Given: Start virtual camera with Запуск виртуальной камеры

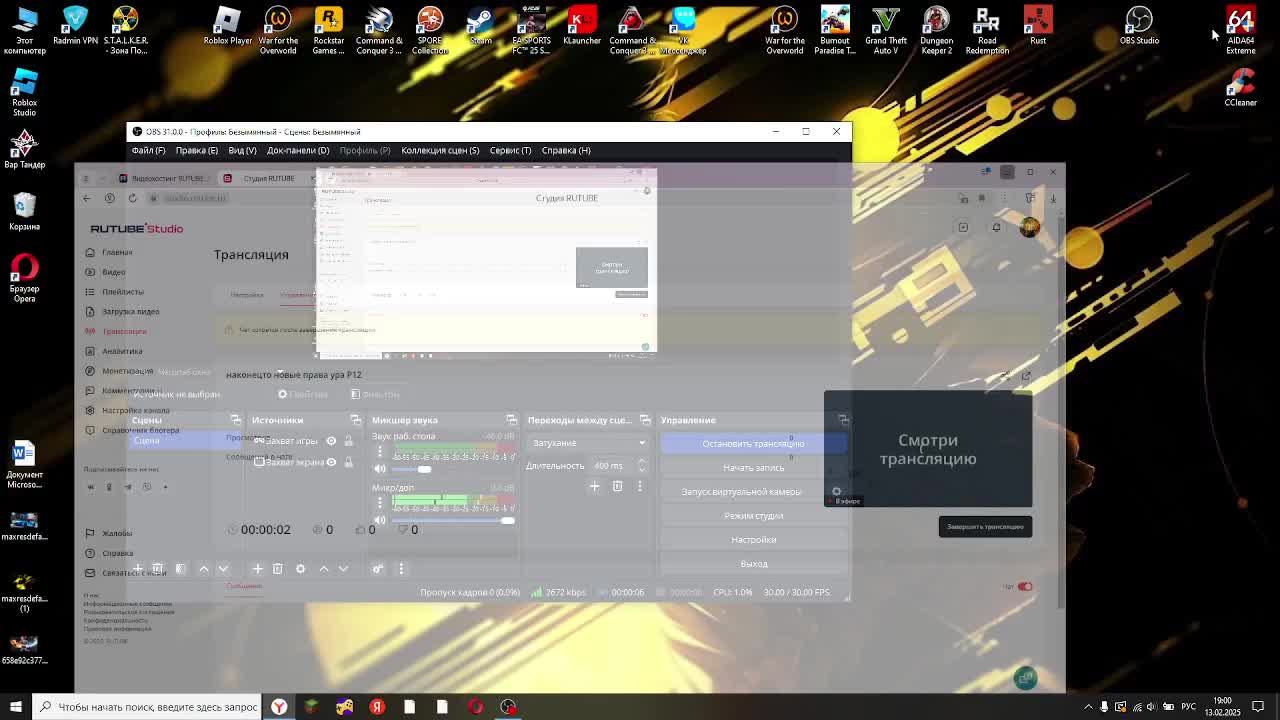Looking at the screenshot, I should 741,492.
